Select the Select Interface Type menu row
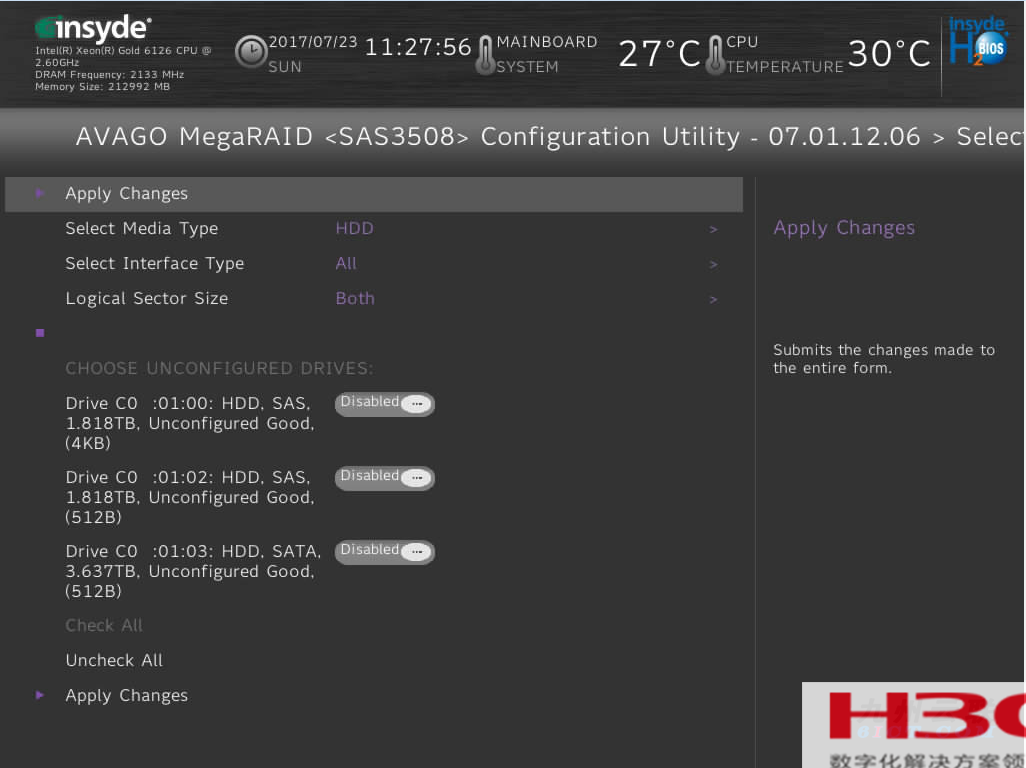 point(374,264)
